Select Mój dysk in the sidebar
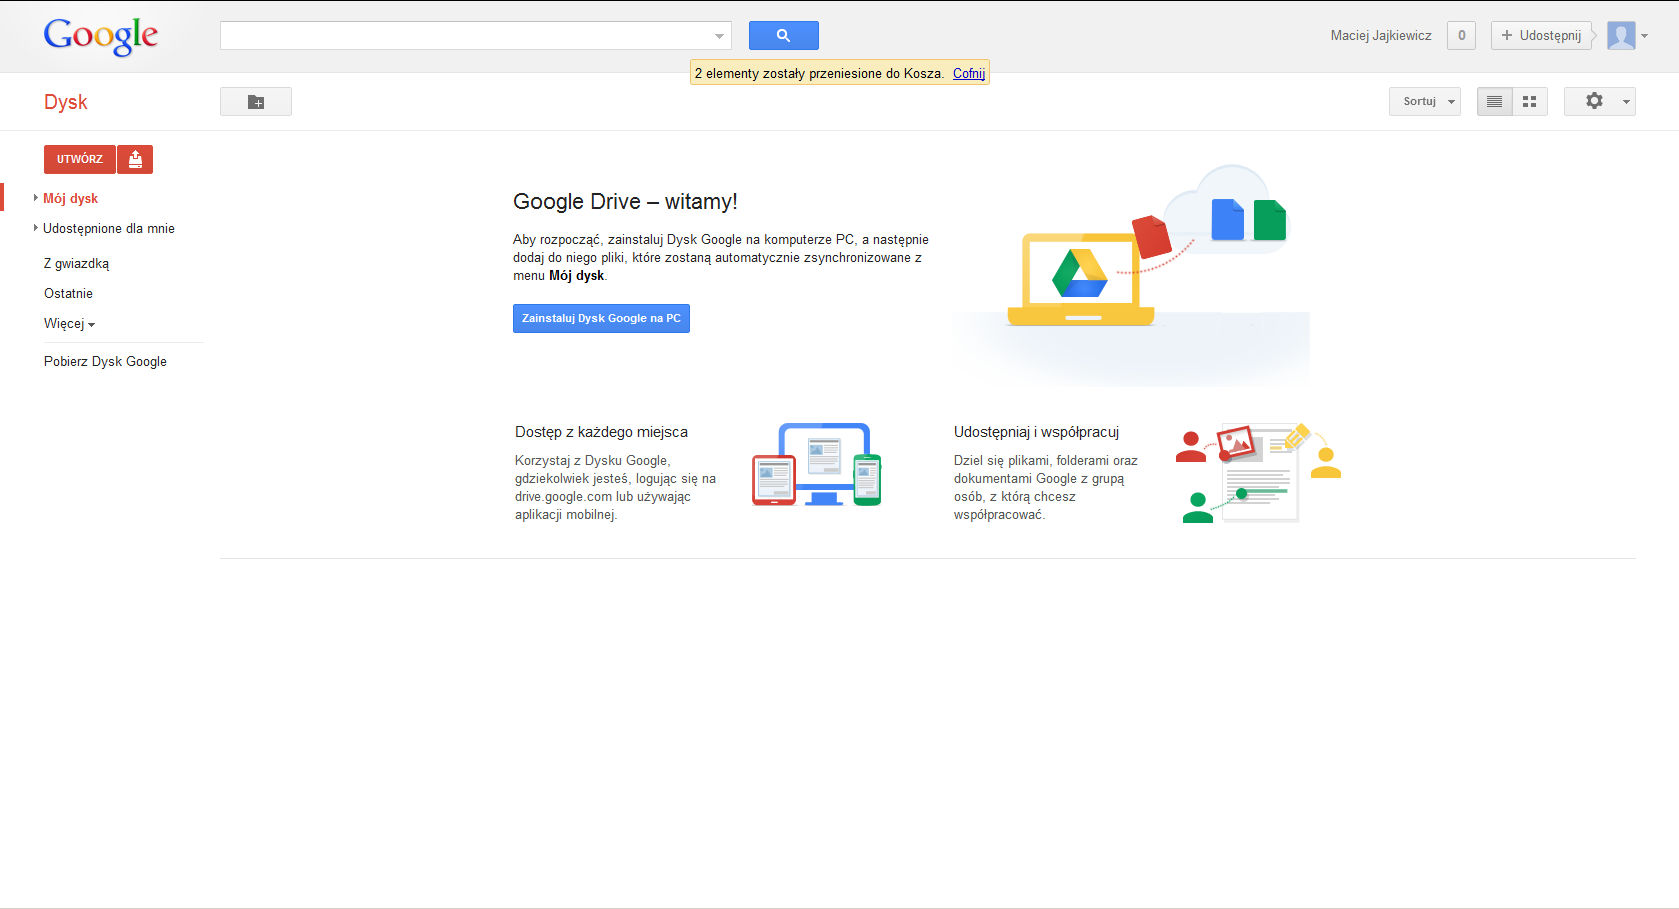 click(71, 198)
